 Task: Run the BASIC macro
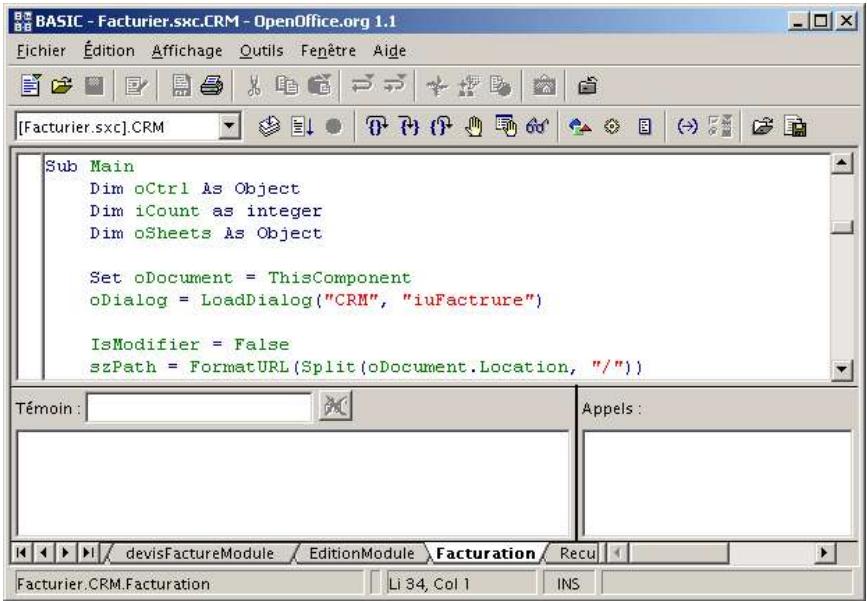tap(302, 127)
